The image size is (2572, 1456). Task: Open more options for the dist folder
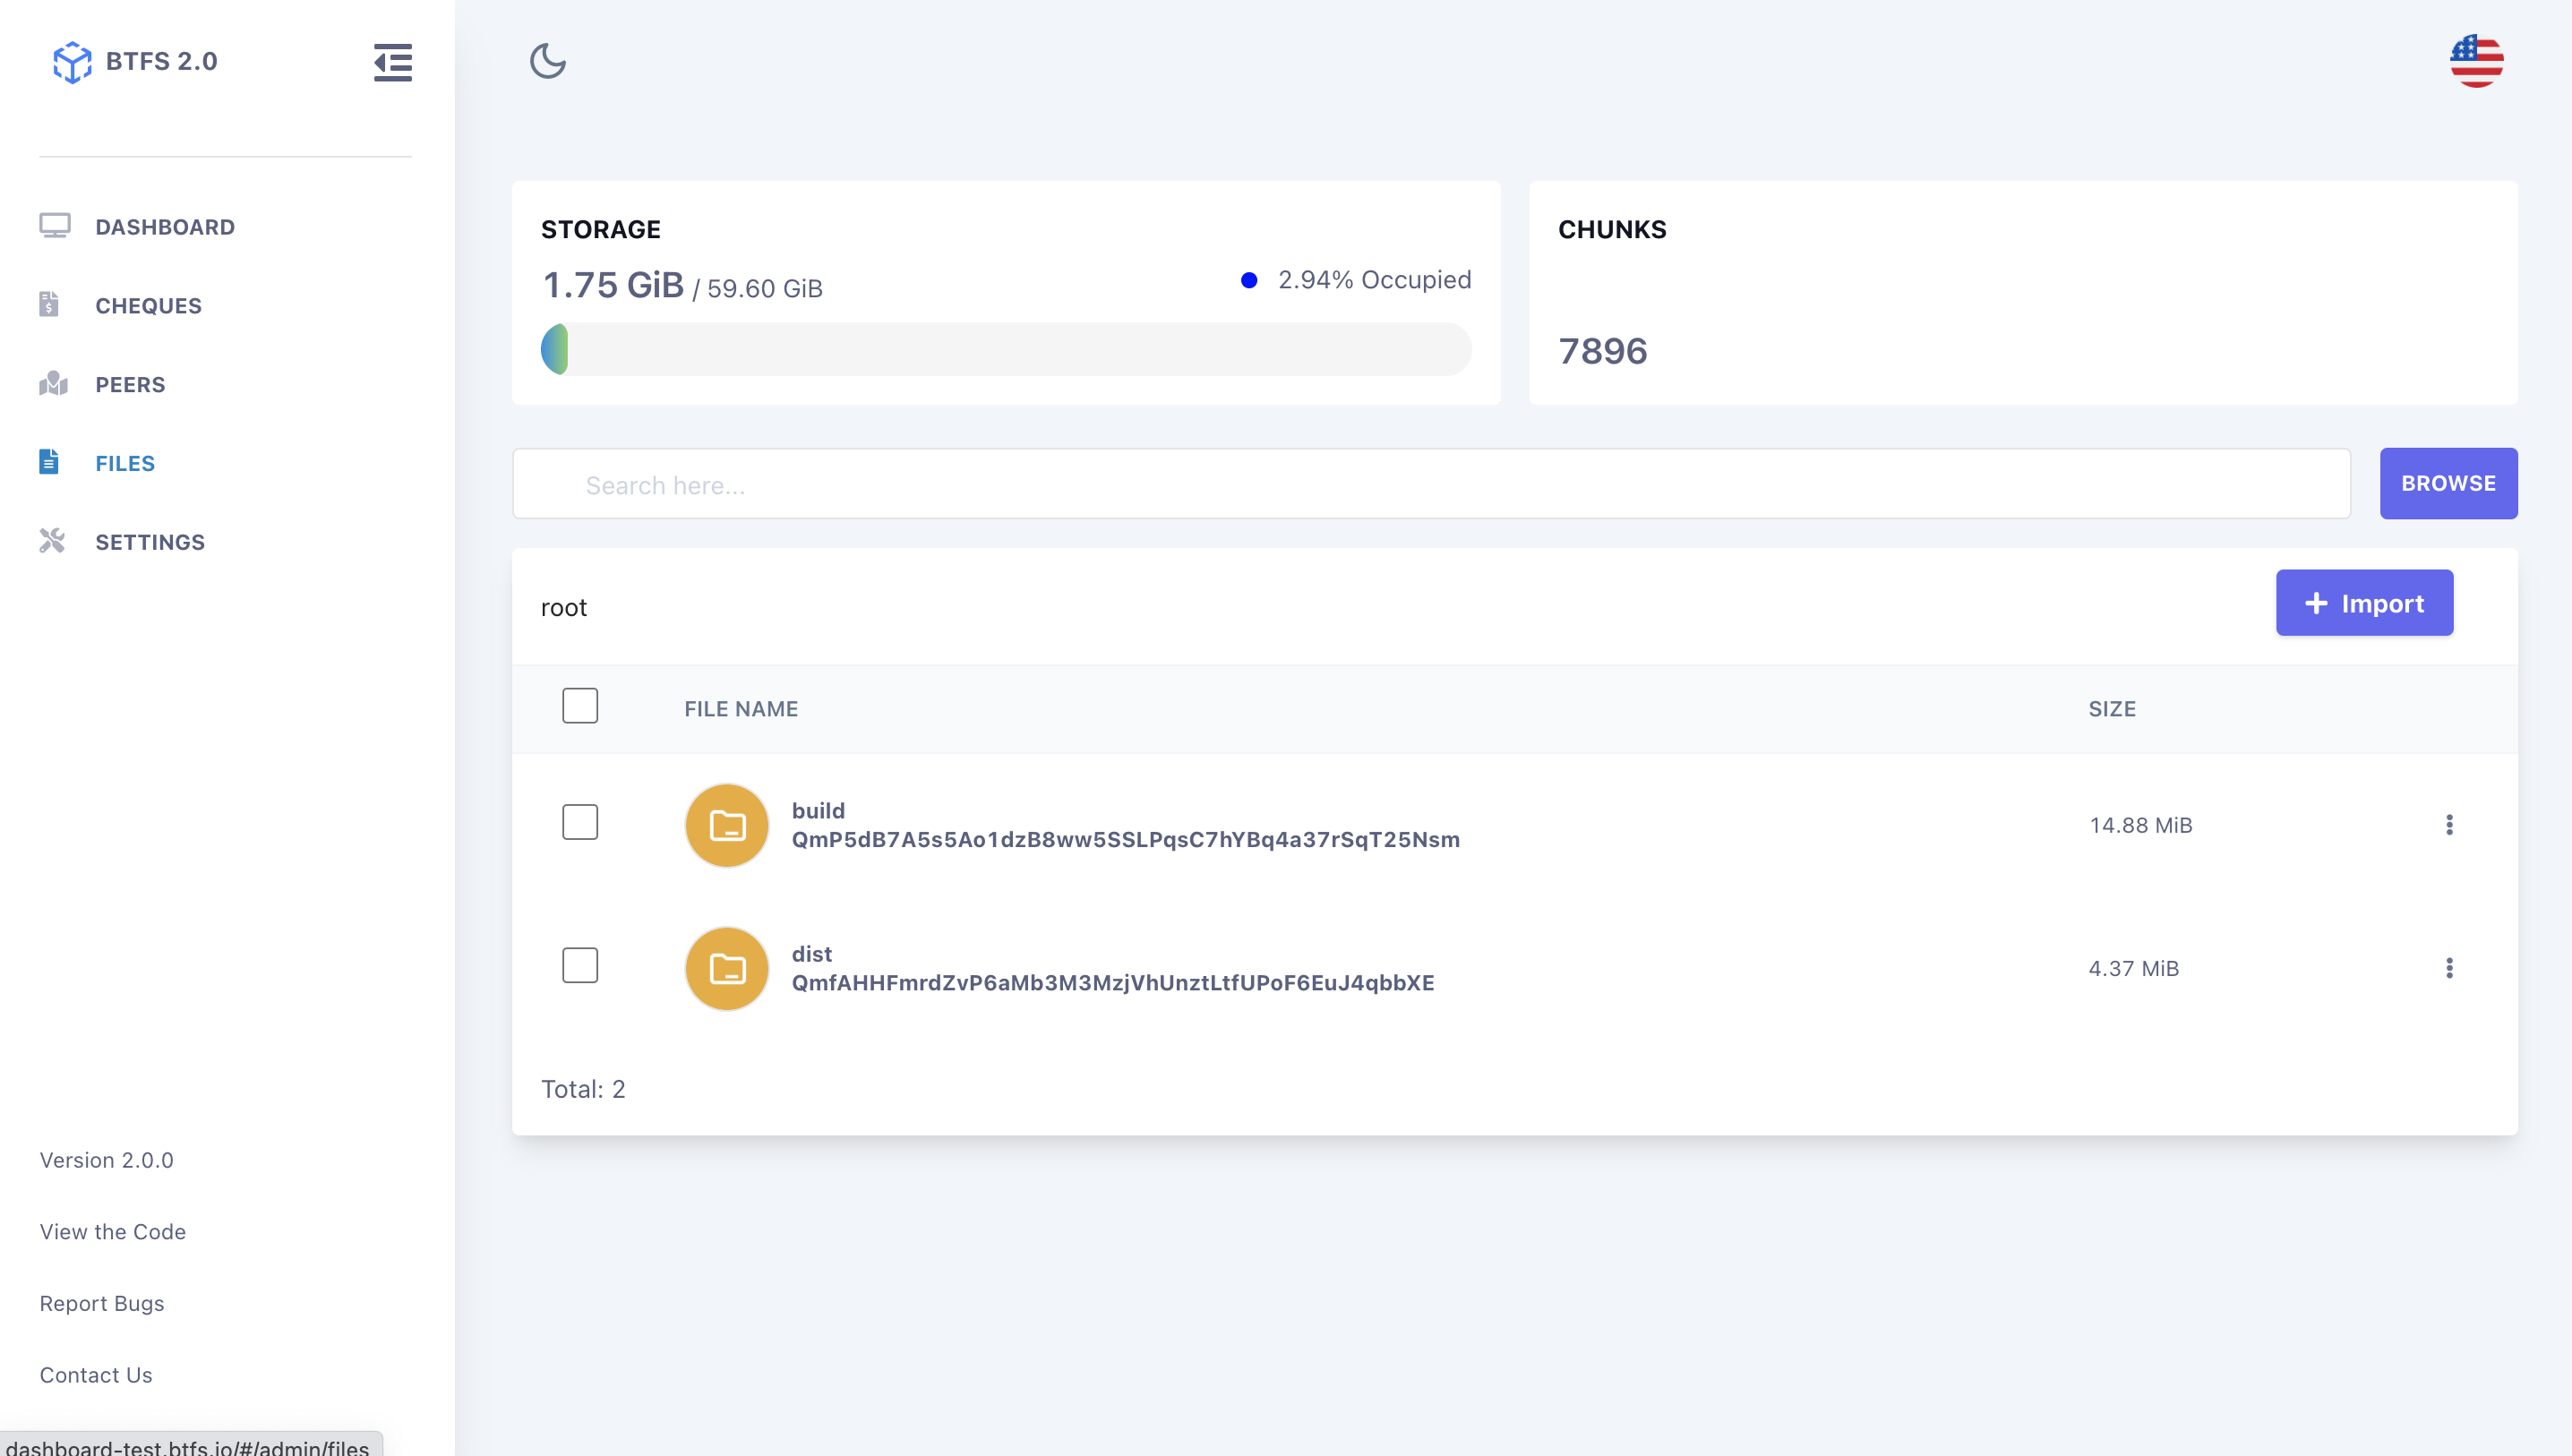click(2448, 968)
